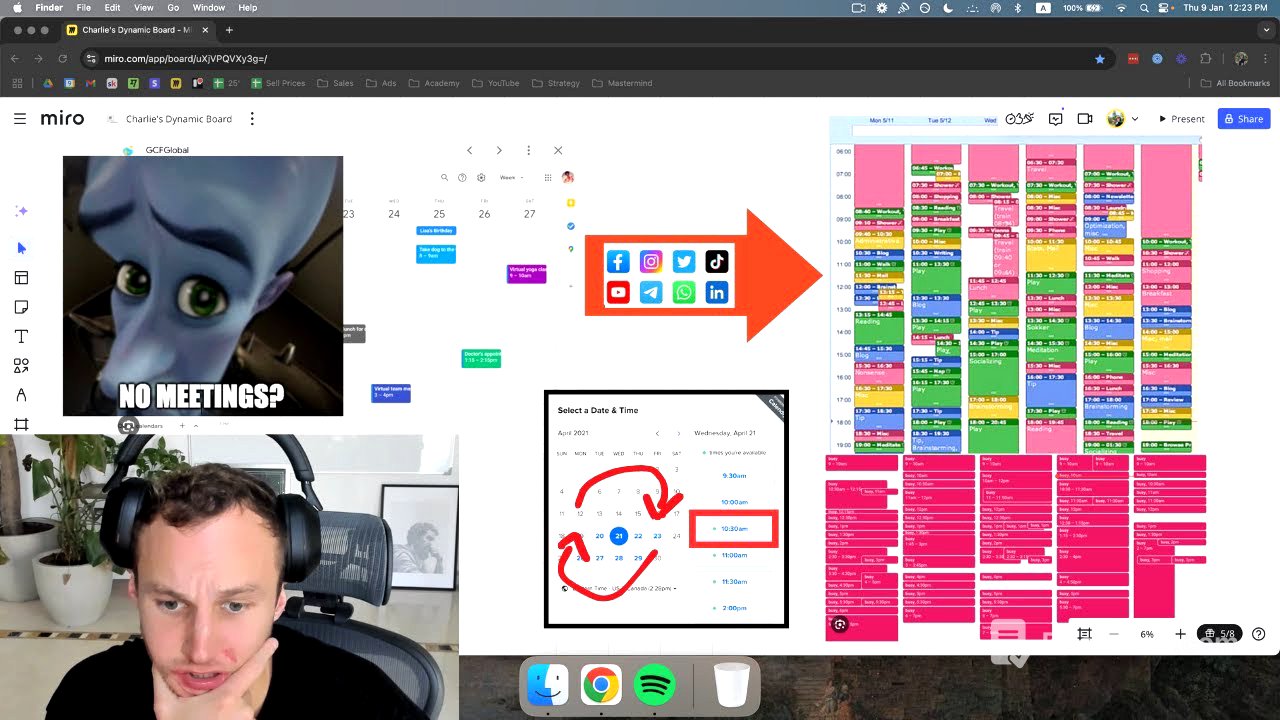1280x720 pixels.
Task: Open board options three-dot menu
Action: (x=252, y=118)
